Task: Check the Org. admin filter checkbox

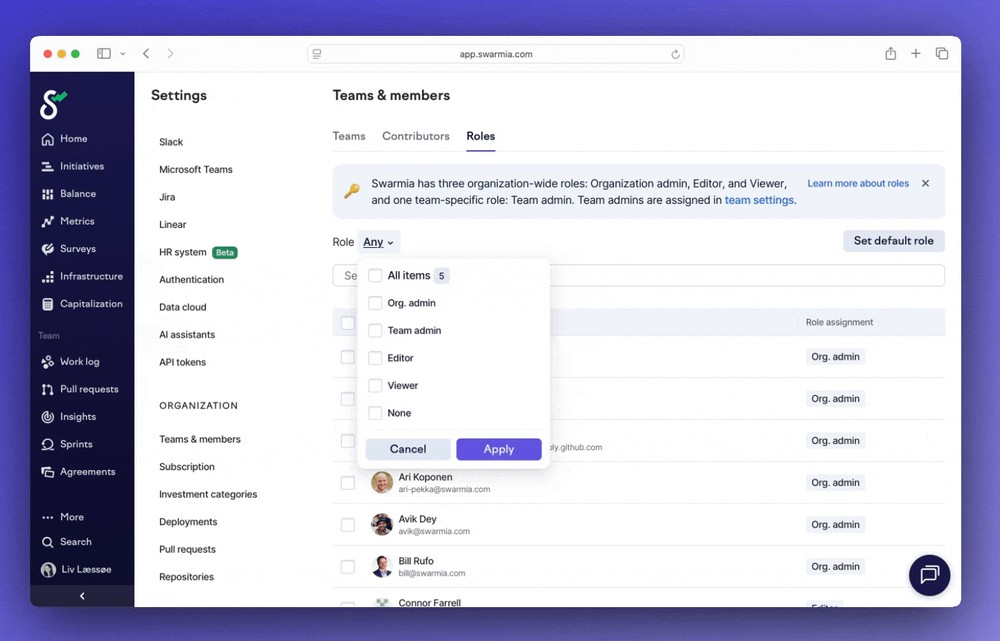Action: click(375, 303)
